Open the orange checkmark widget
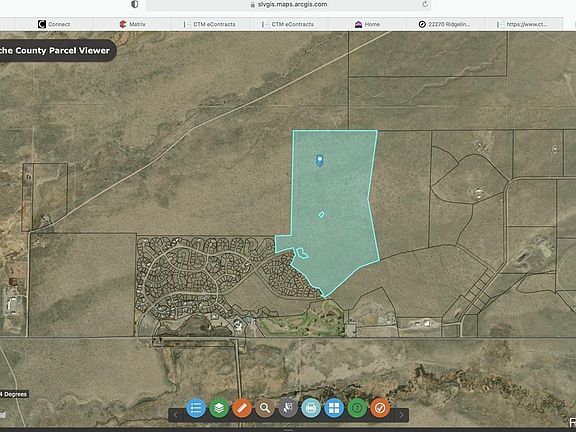576x432 pixels. click(x=380, y=408)
